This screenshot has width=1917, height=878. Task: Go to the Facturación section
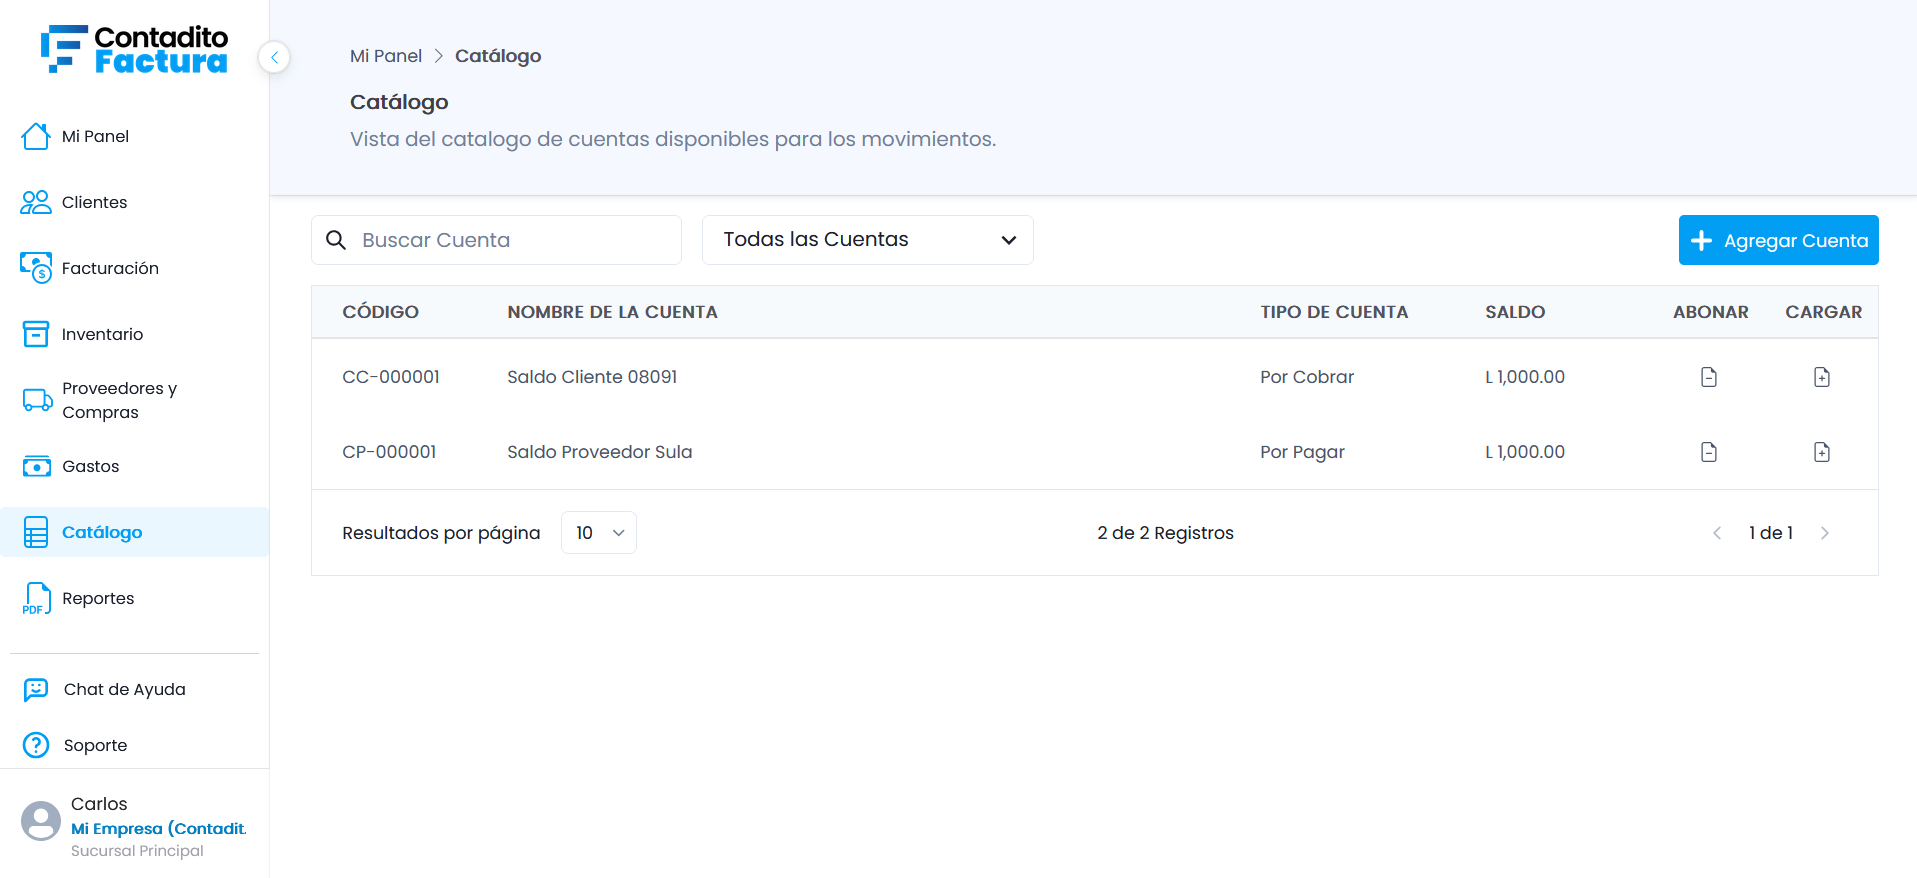click(x=110, y=268)
